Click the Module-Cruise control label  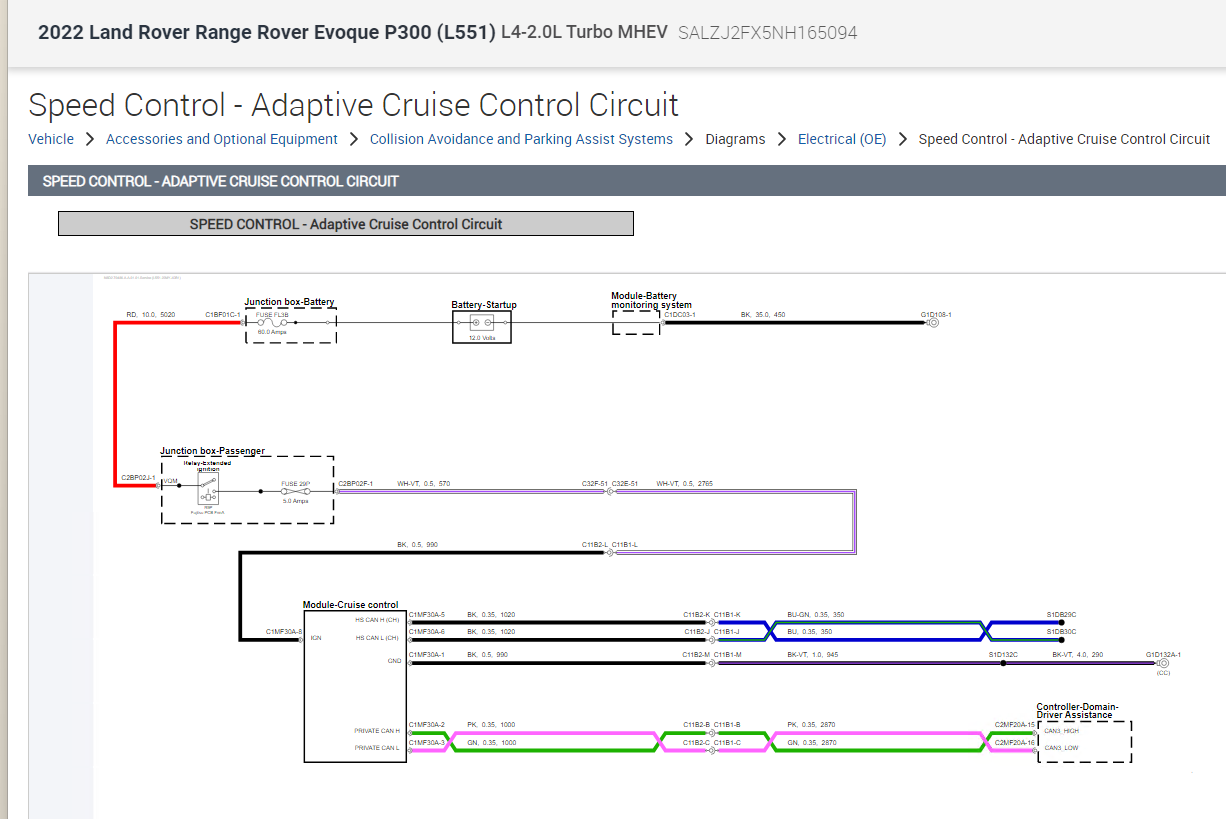coord(351,605)
